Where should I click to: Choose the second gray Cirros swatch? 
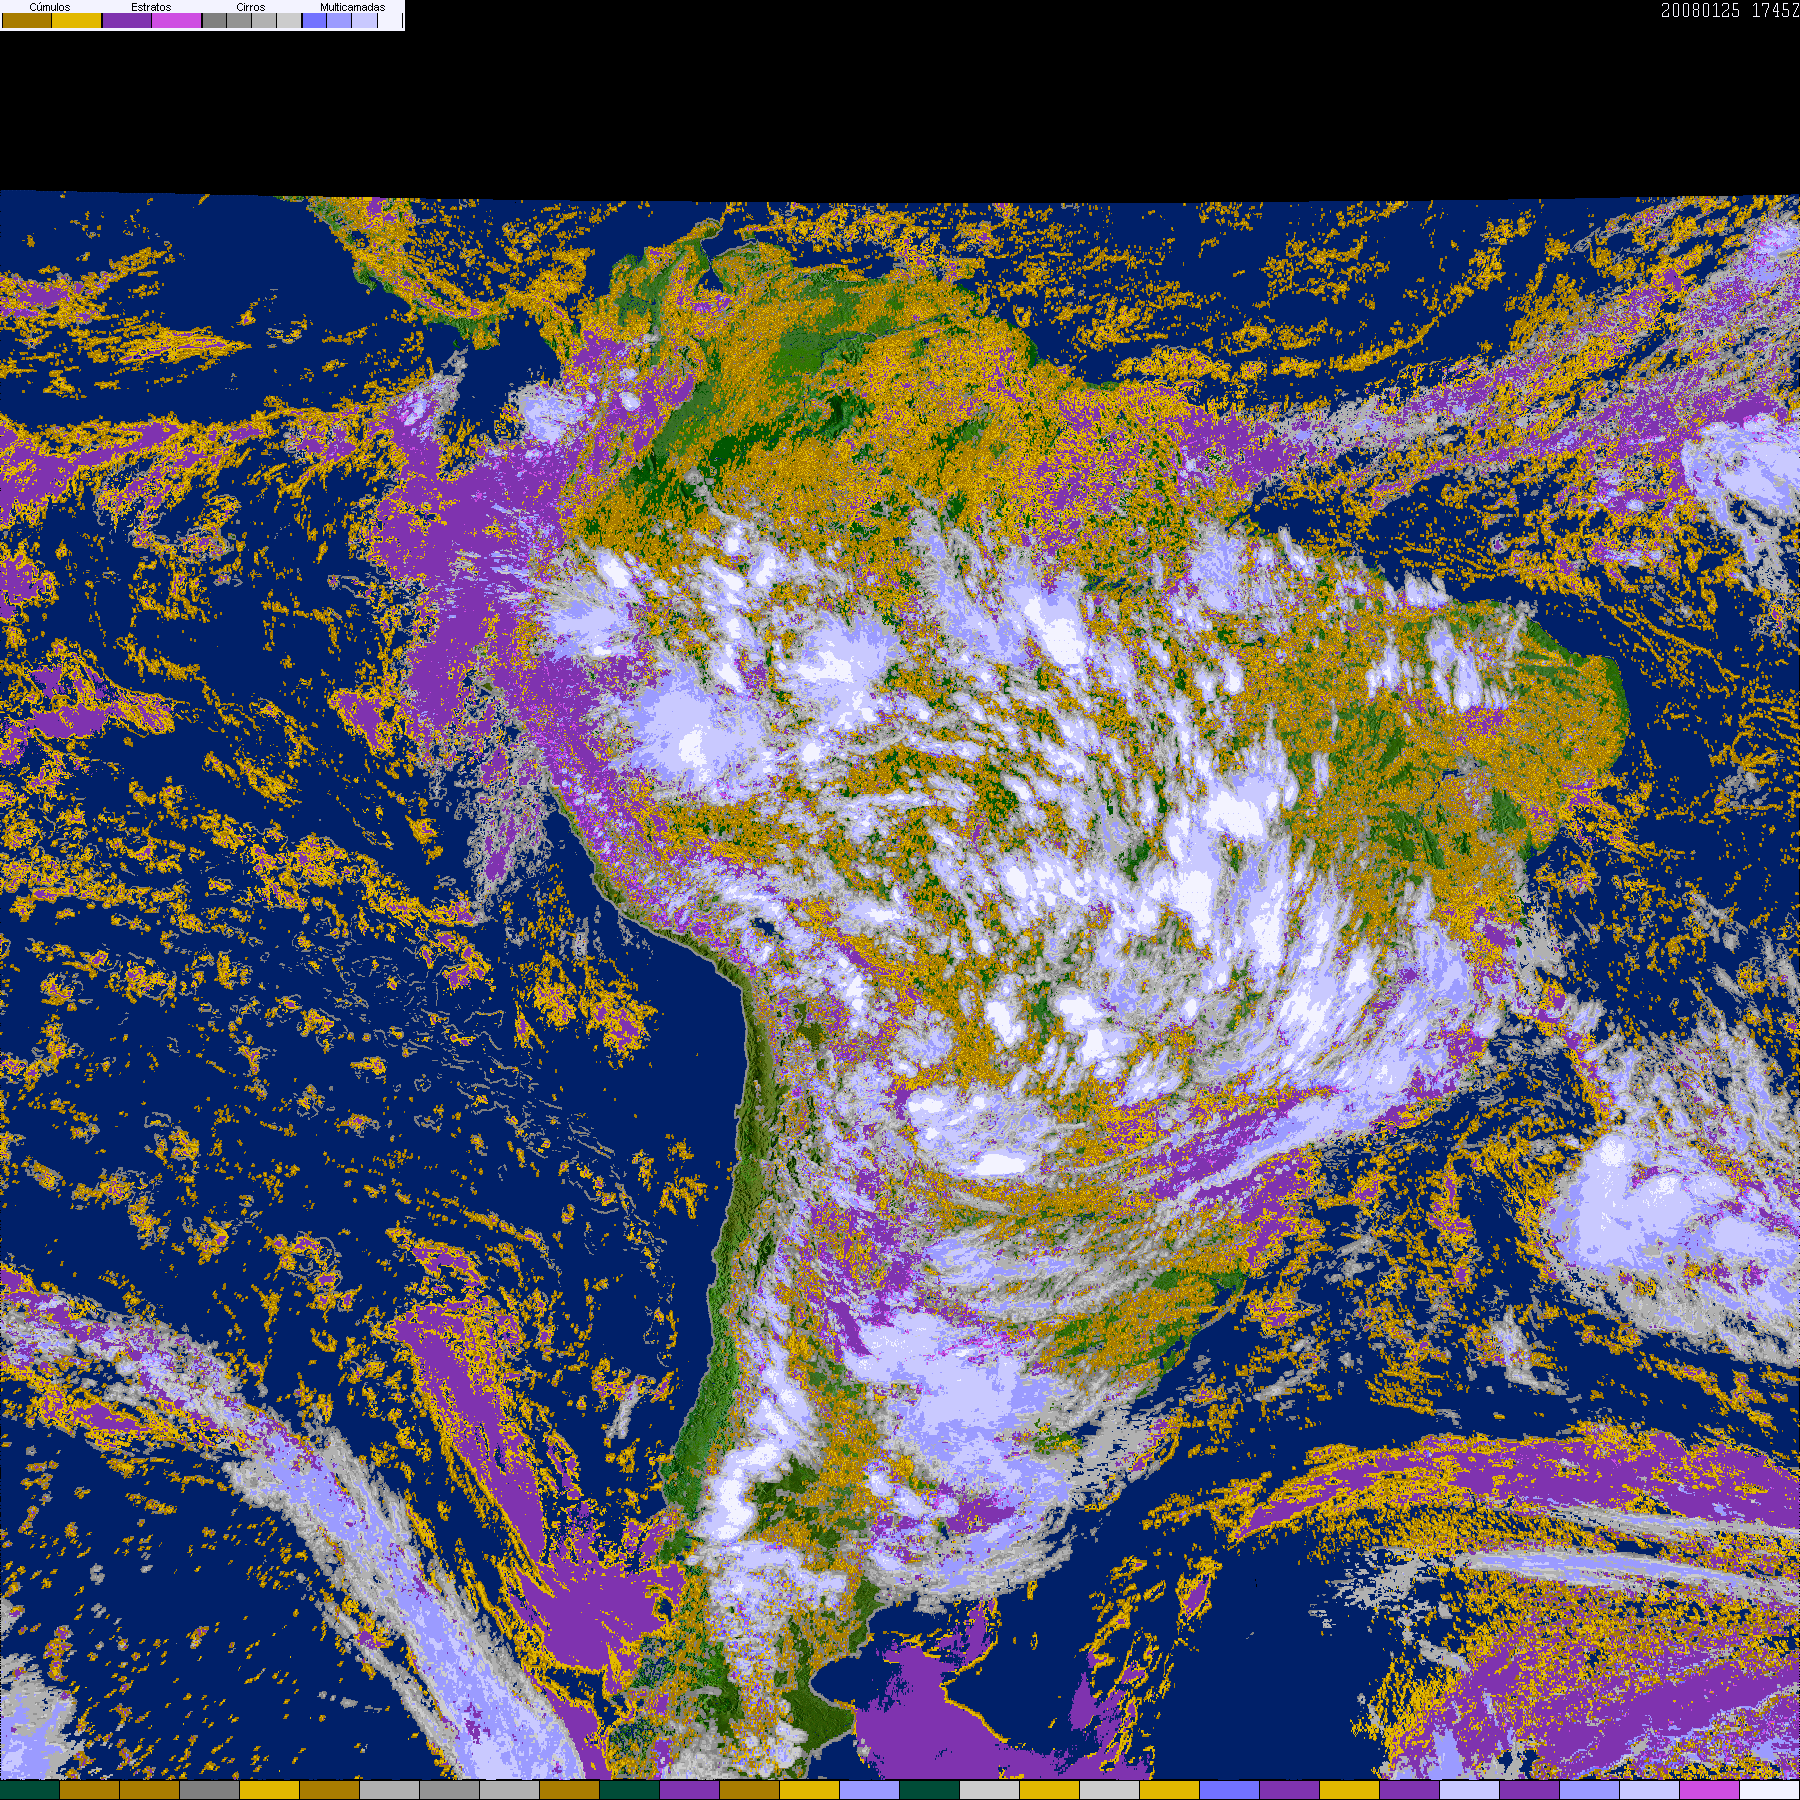239,21
